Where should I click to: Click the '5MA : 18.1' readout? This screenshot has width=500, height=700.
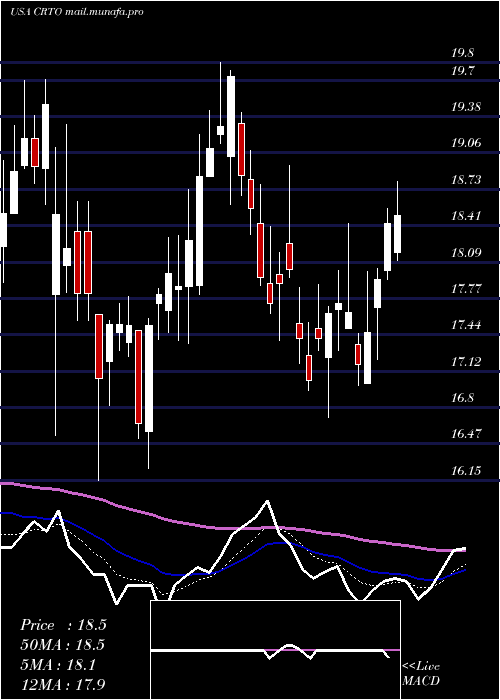(x=58, y=665)
